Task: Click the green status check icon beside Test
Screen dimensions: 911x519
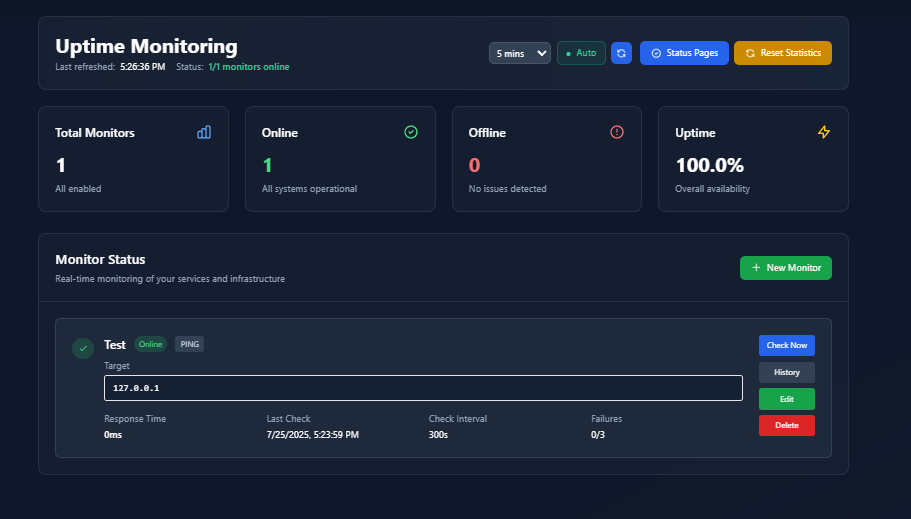Action: [83, 348]
